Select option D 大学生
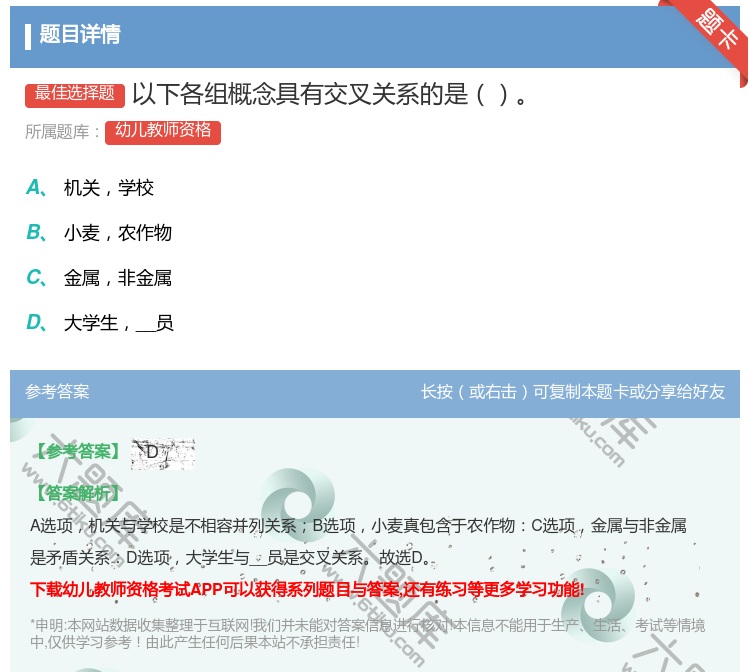750x672 pixels. [99, 323]
